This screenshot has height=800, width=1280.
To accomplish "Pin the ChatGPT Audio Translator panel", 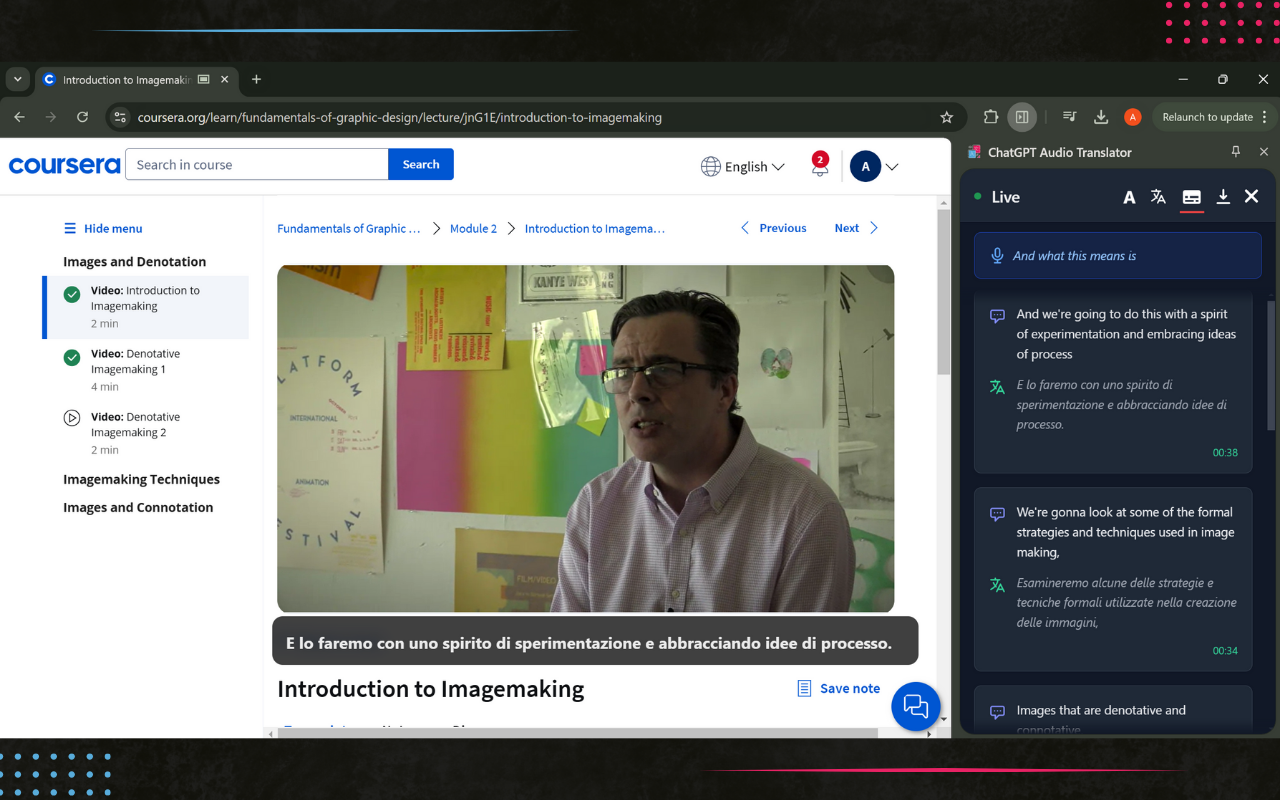I will (x=1236, y=152).
